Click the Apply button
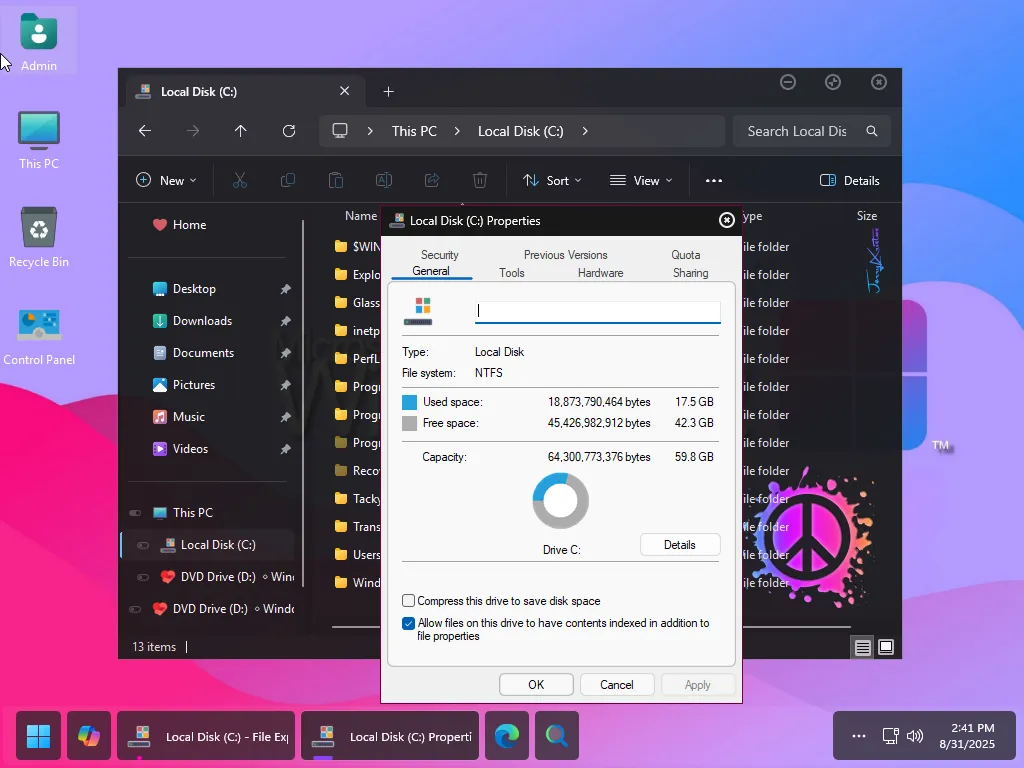This screenshot has width=1024, height=768. point(697,684)
